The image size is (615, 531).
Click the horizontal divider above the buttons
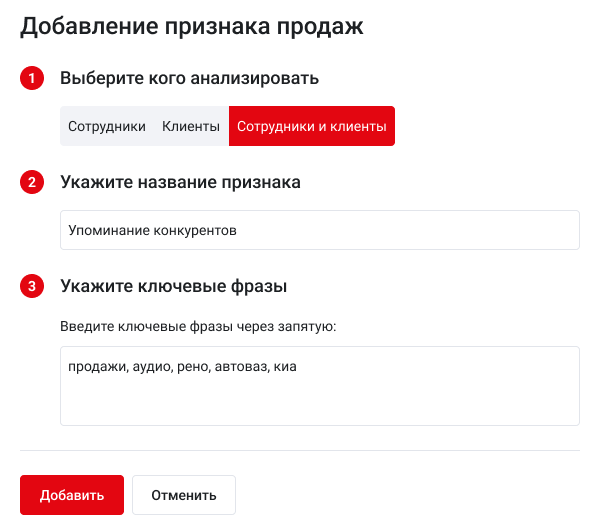[300, 450]
